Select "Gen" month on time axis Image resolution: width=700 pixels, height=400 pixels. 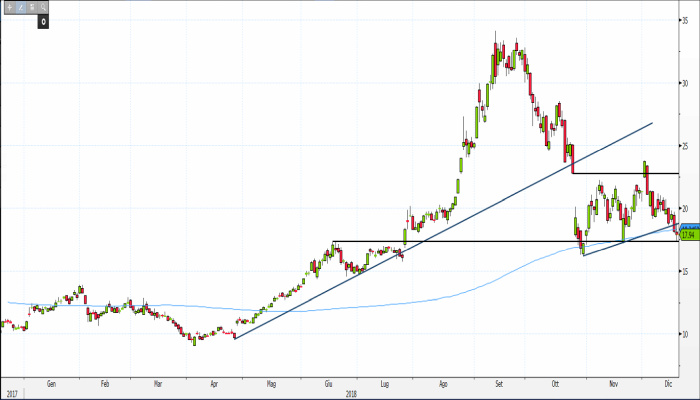click(50, 383)
